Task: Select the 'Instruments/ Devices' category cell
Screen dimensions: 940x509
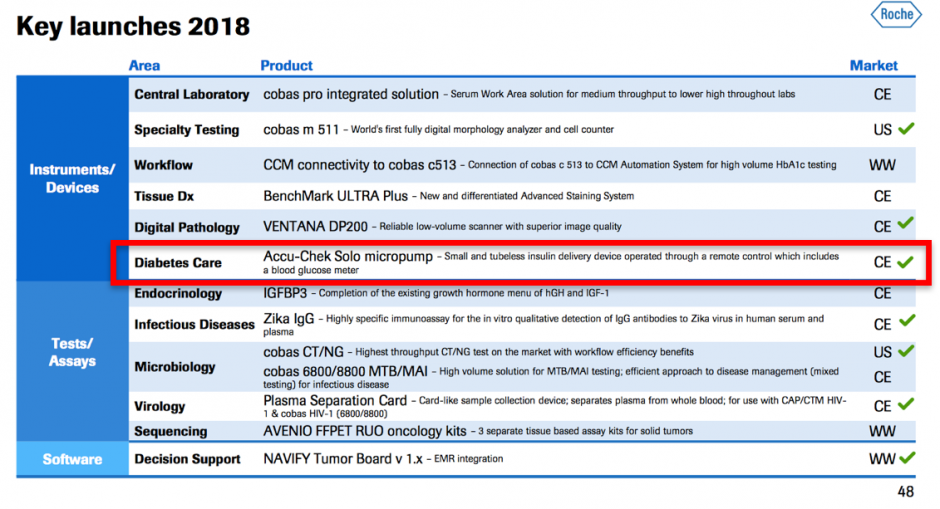Action: 72,179
